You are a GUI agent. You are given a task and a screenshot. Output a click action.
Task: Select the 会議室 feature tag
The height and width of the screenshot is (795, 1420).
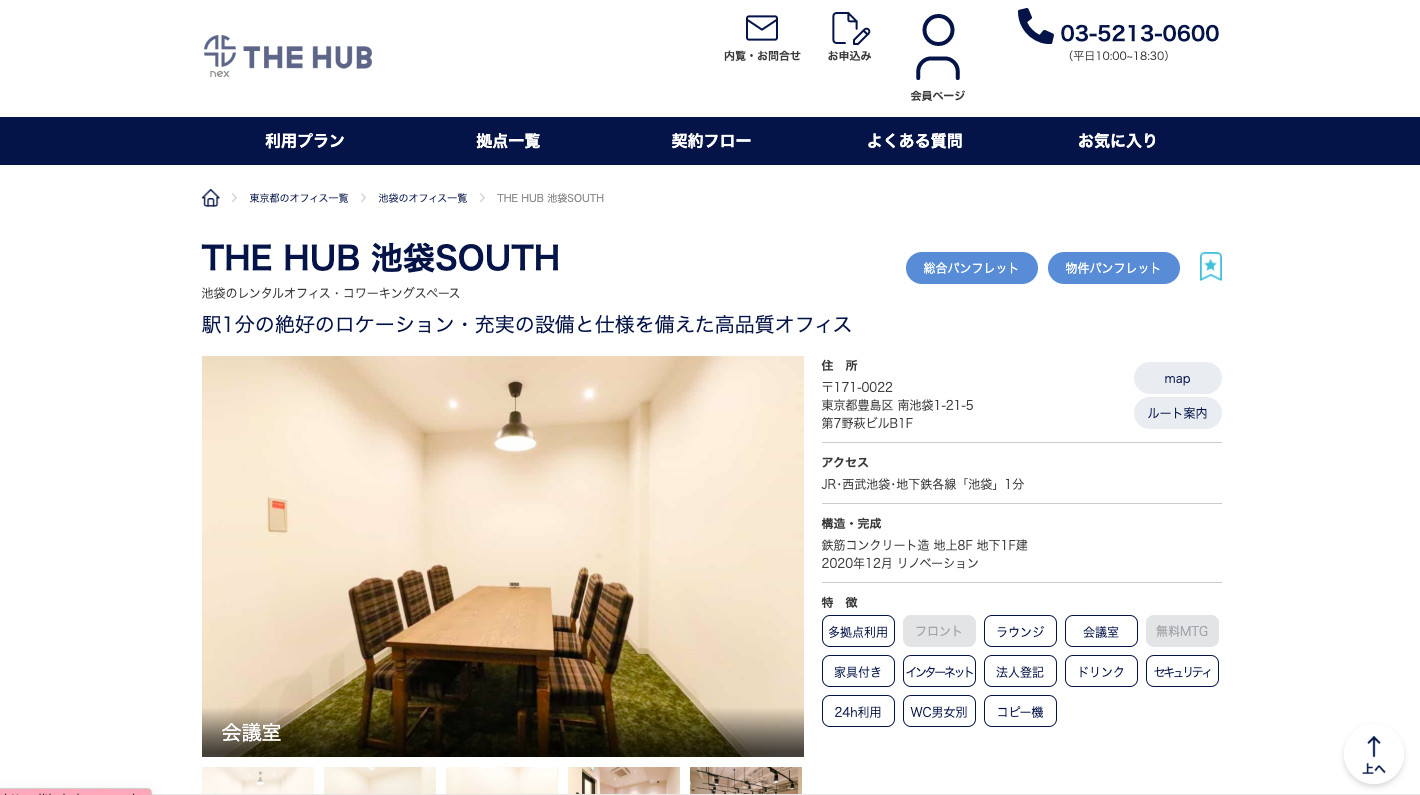click(x=1101, y=631)
